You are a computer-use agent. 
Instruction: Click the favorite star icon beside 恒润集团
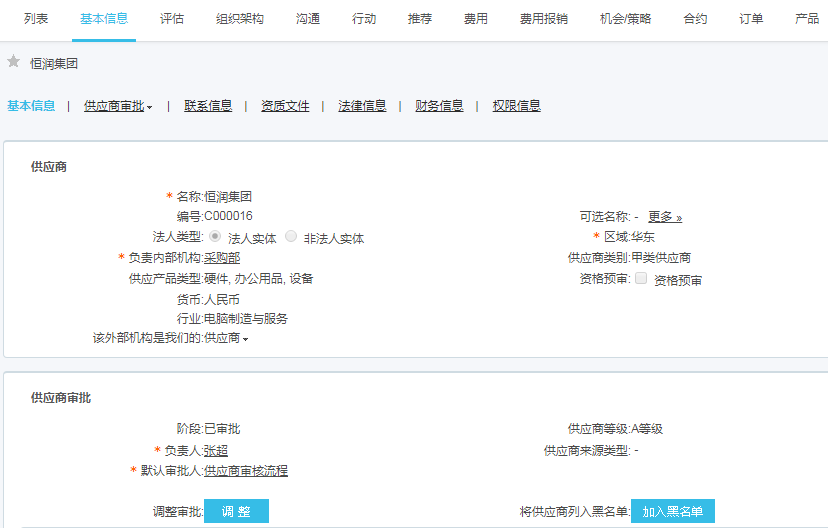coord(14,62)
